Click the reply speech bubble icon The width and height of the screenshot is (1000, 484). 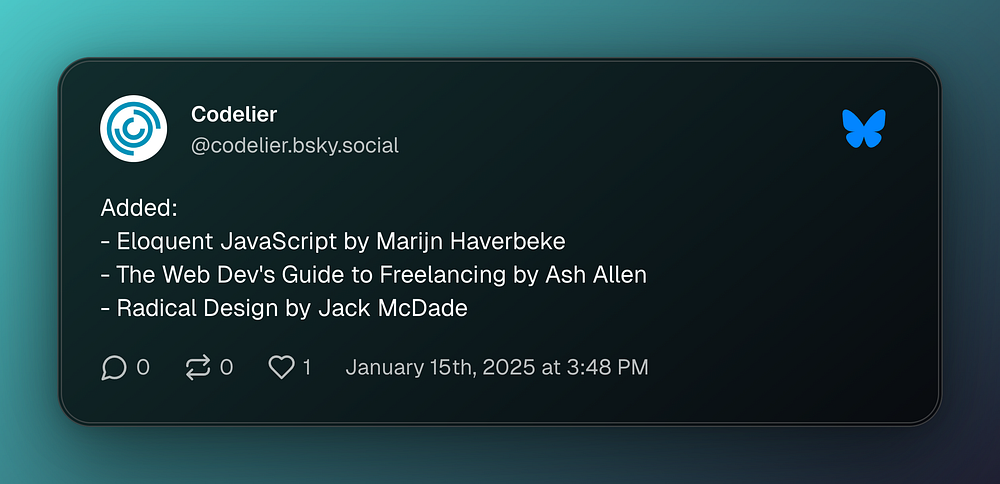click(114, 368)
